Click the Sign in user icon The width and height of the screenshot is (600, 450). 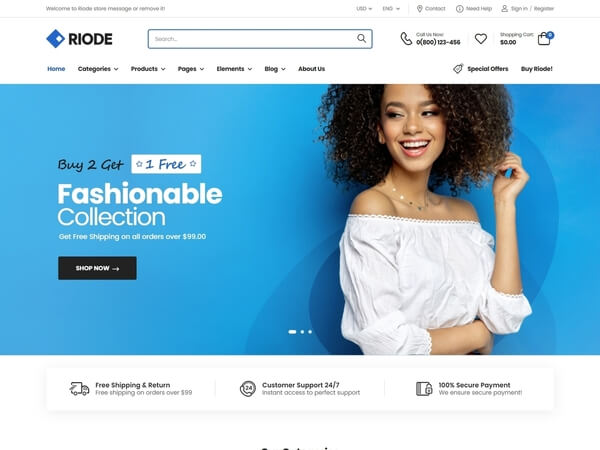coord(505,8)
